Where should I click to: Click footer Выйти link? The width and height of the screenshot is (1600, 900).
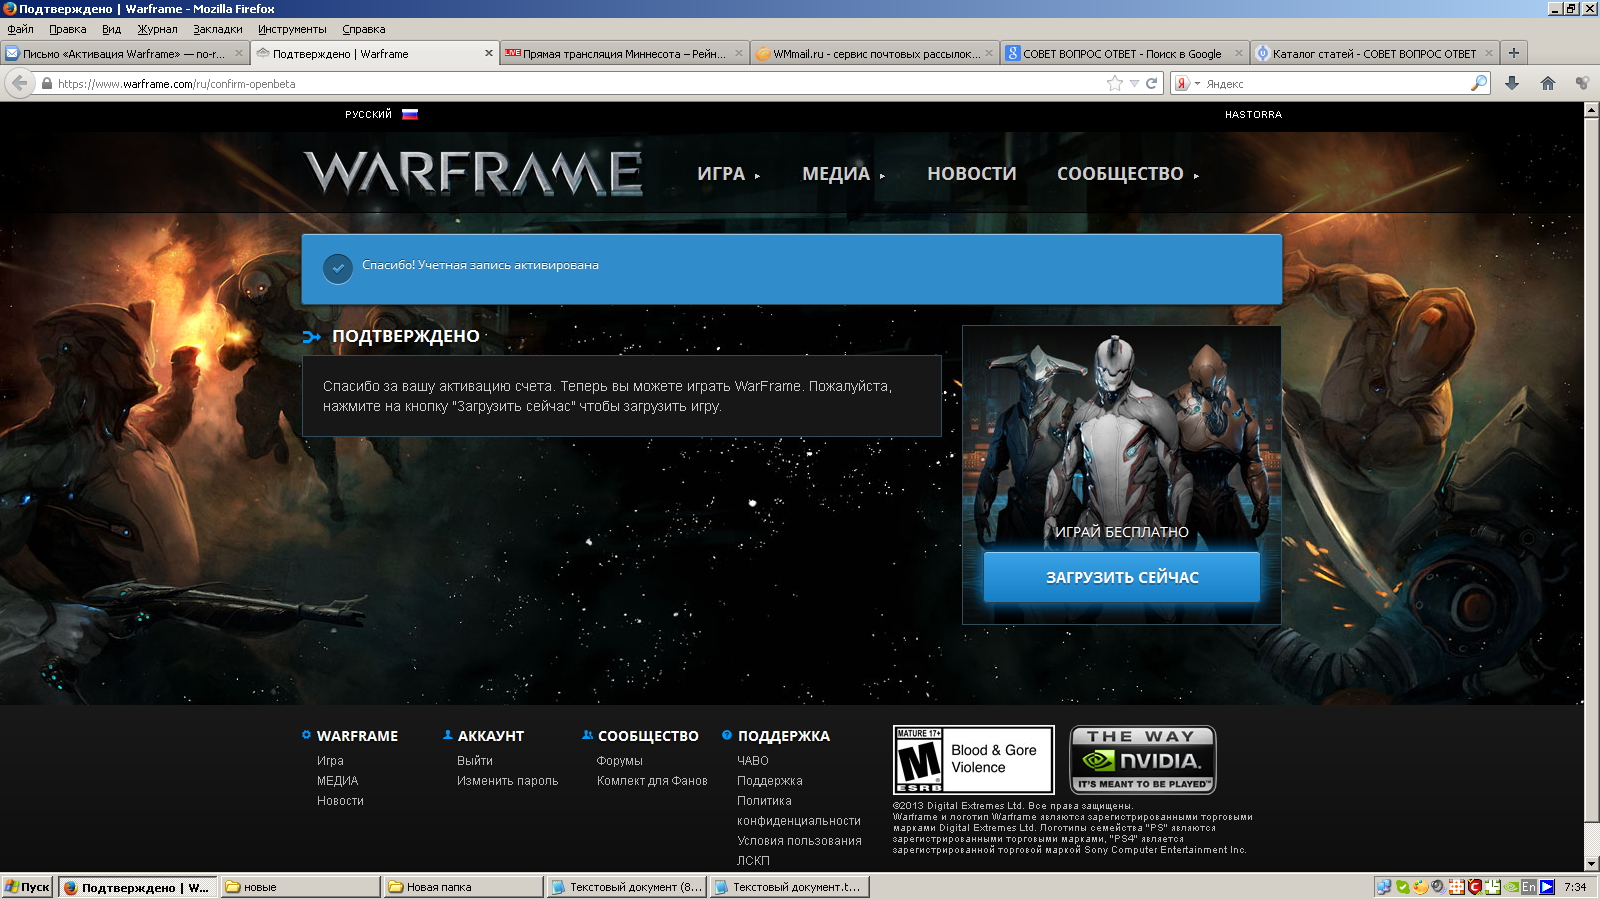click(x=475, y=761)
